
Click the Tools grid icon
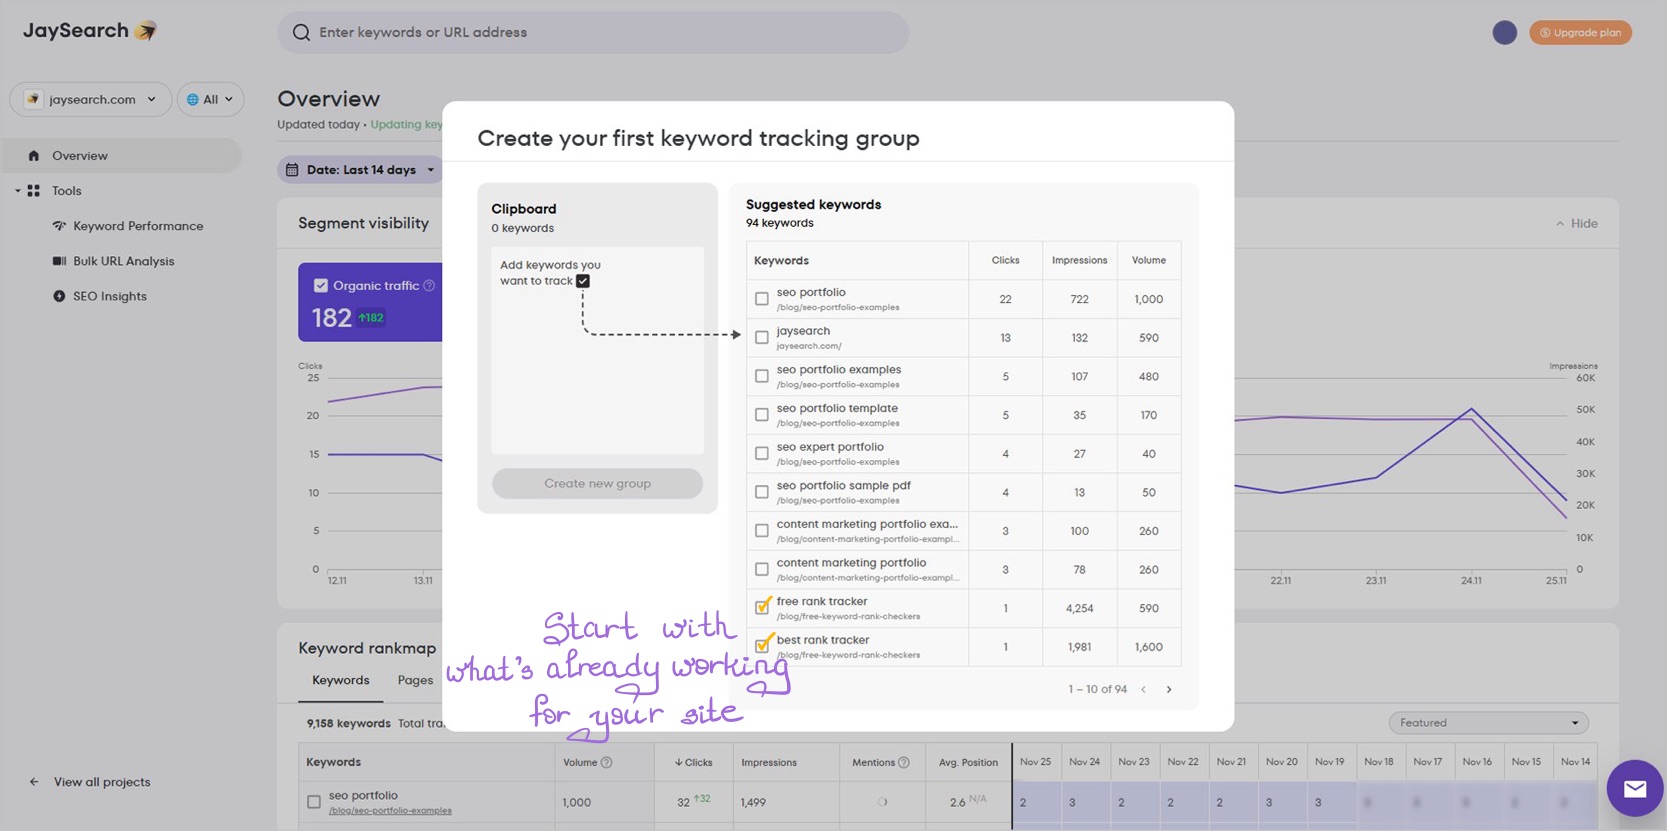pos(34,191)
